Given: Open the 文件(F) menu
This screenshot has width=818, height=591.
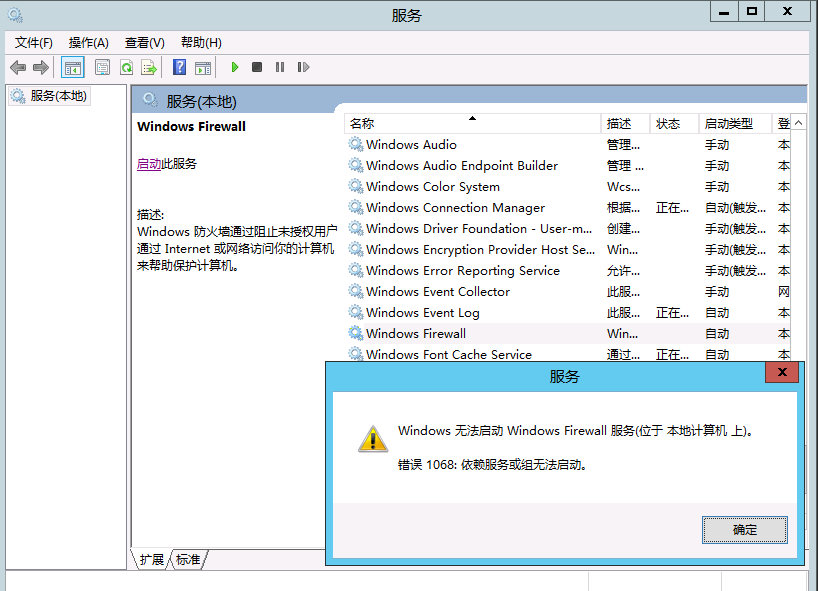Looking at the screenshot, I should (x=33, y=43).
